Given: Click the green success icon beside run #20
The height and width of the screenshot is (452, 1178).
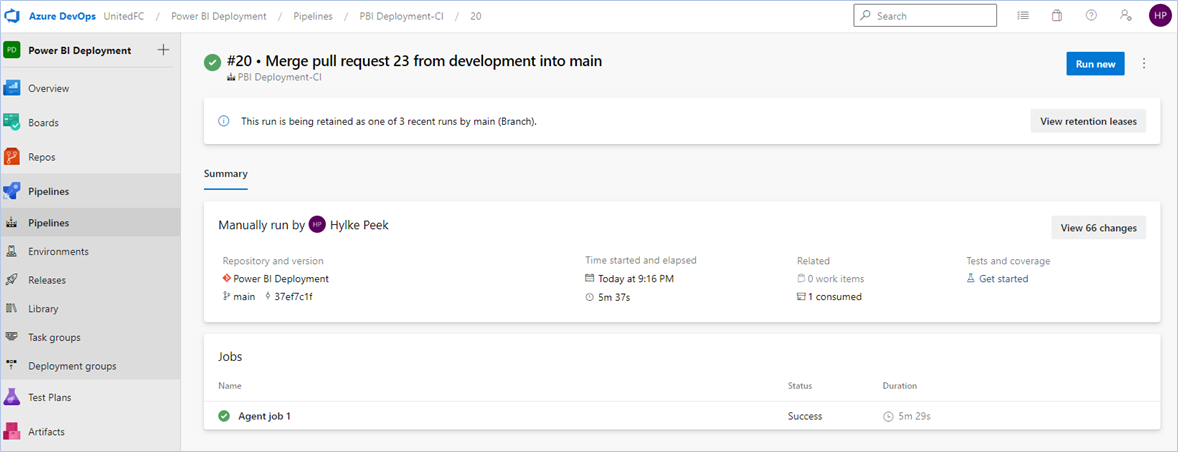Looking at the screenshot, I should [212, 63].
